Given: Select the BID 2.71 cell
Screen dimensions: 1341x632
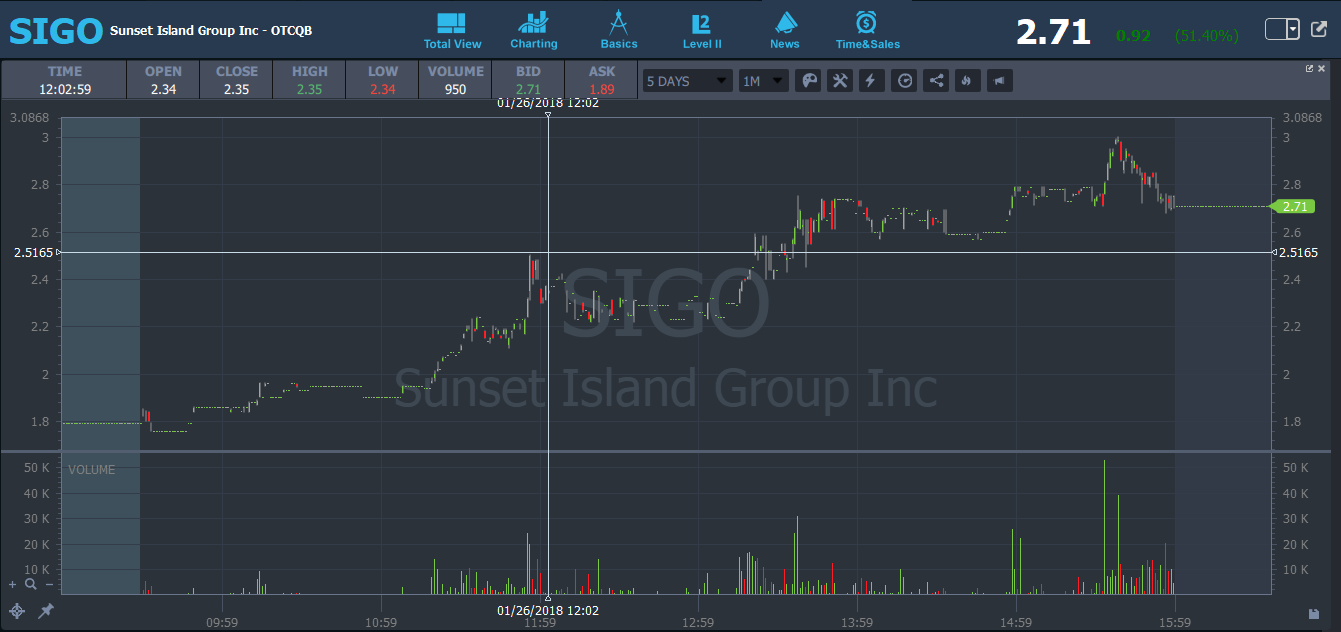Looking at the screenshot, I should click(x=528, y=80).
